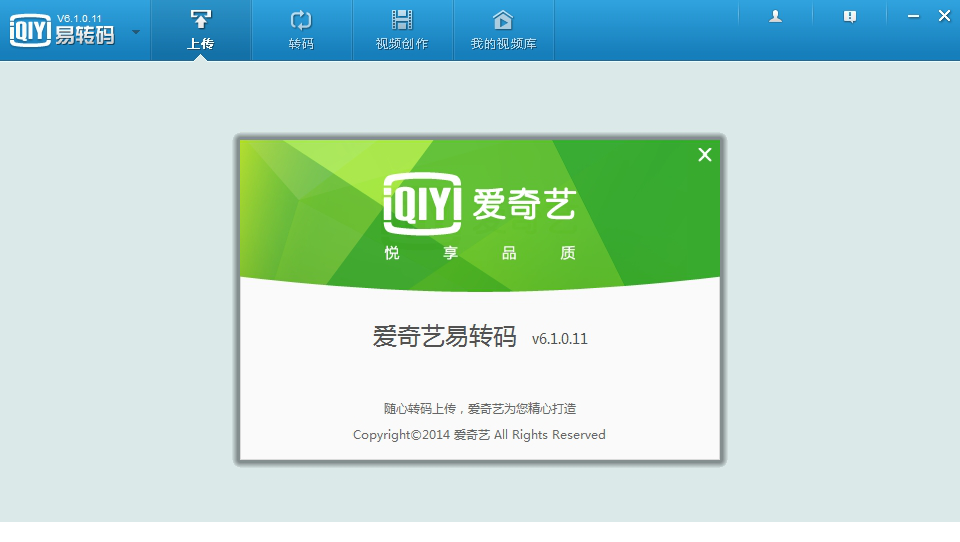
Task: Click the 随心转码上传 slogan text
Action: tap(480, 408)
